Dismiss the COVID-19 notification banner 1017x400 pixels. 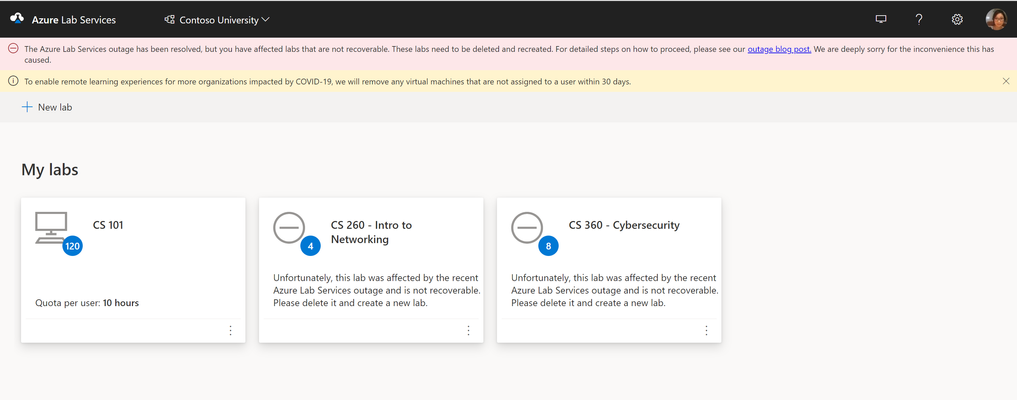(1006, 81)
